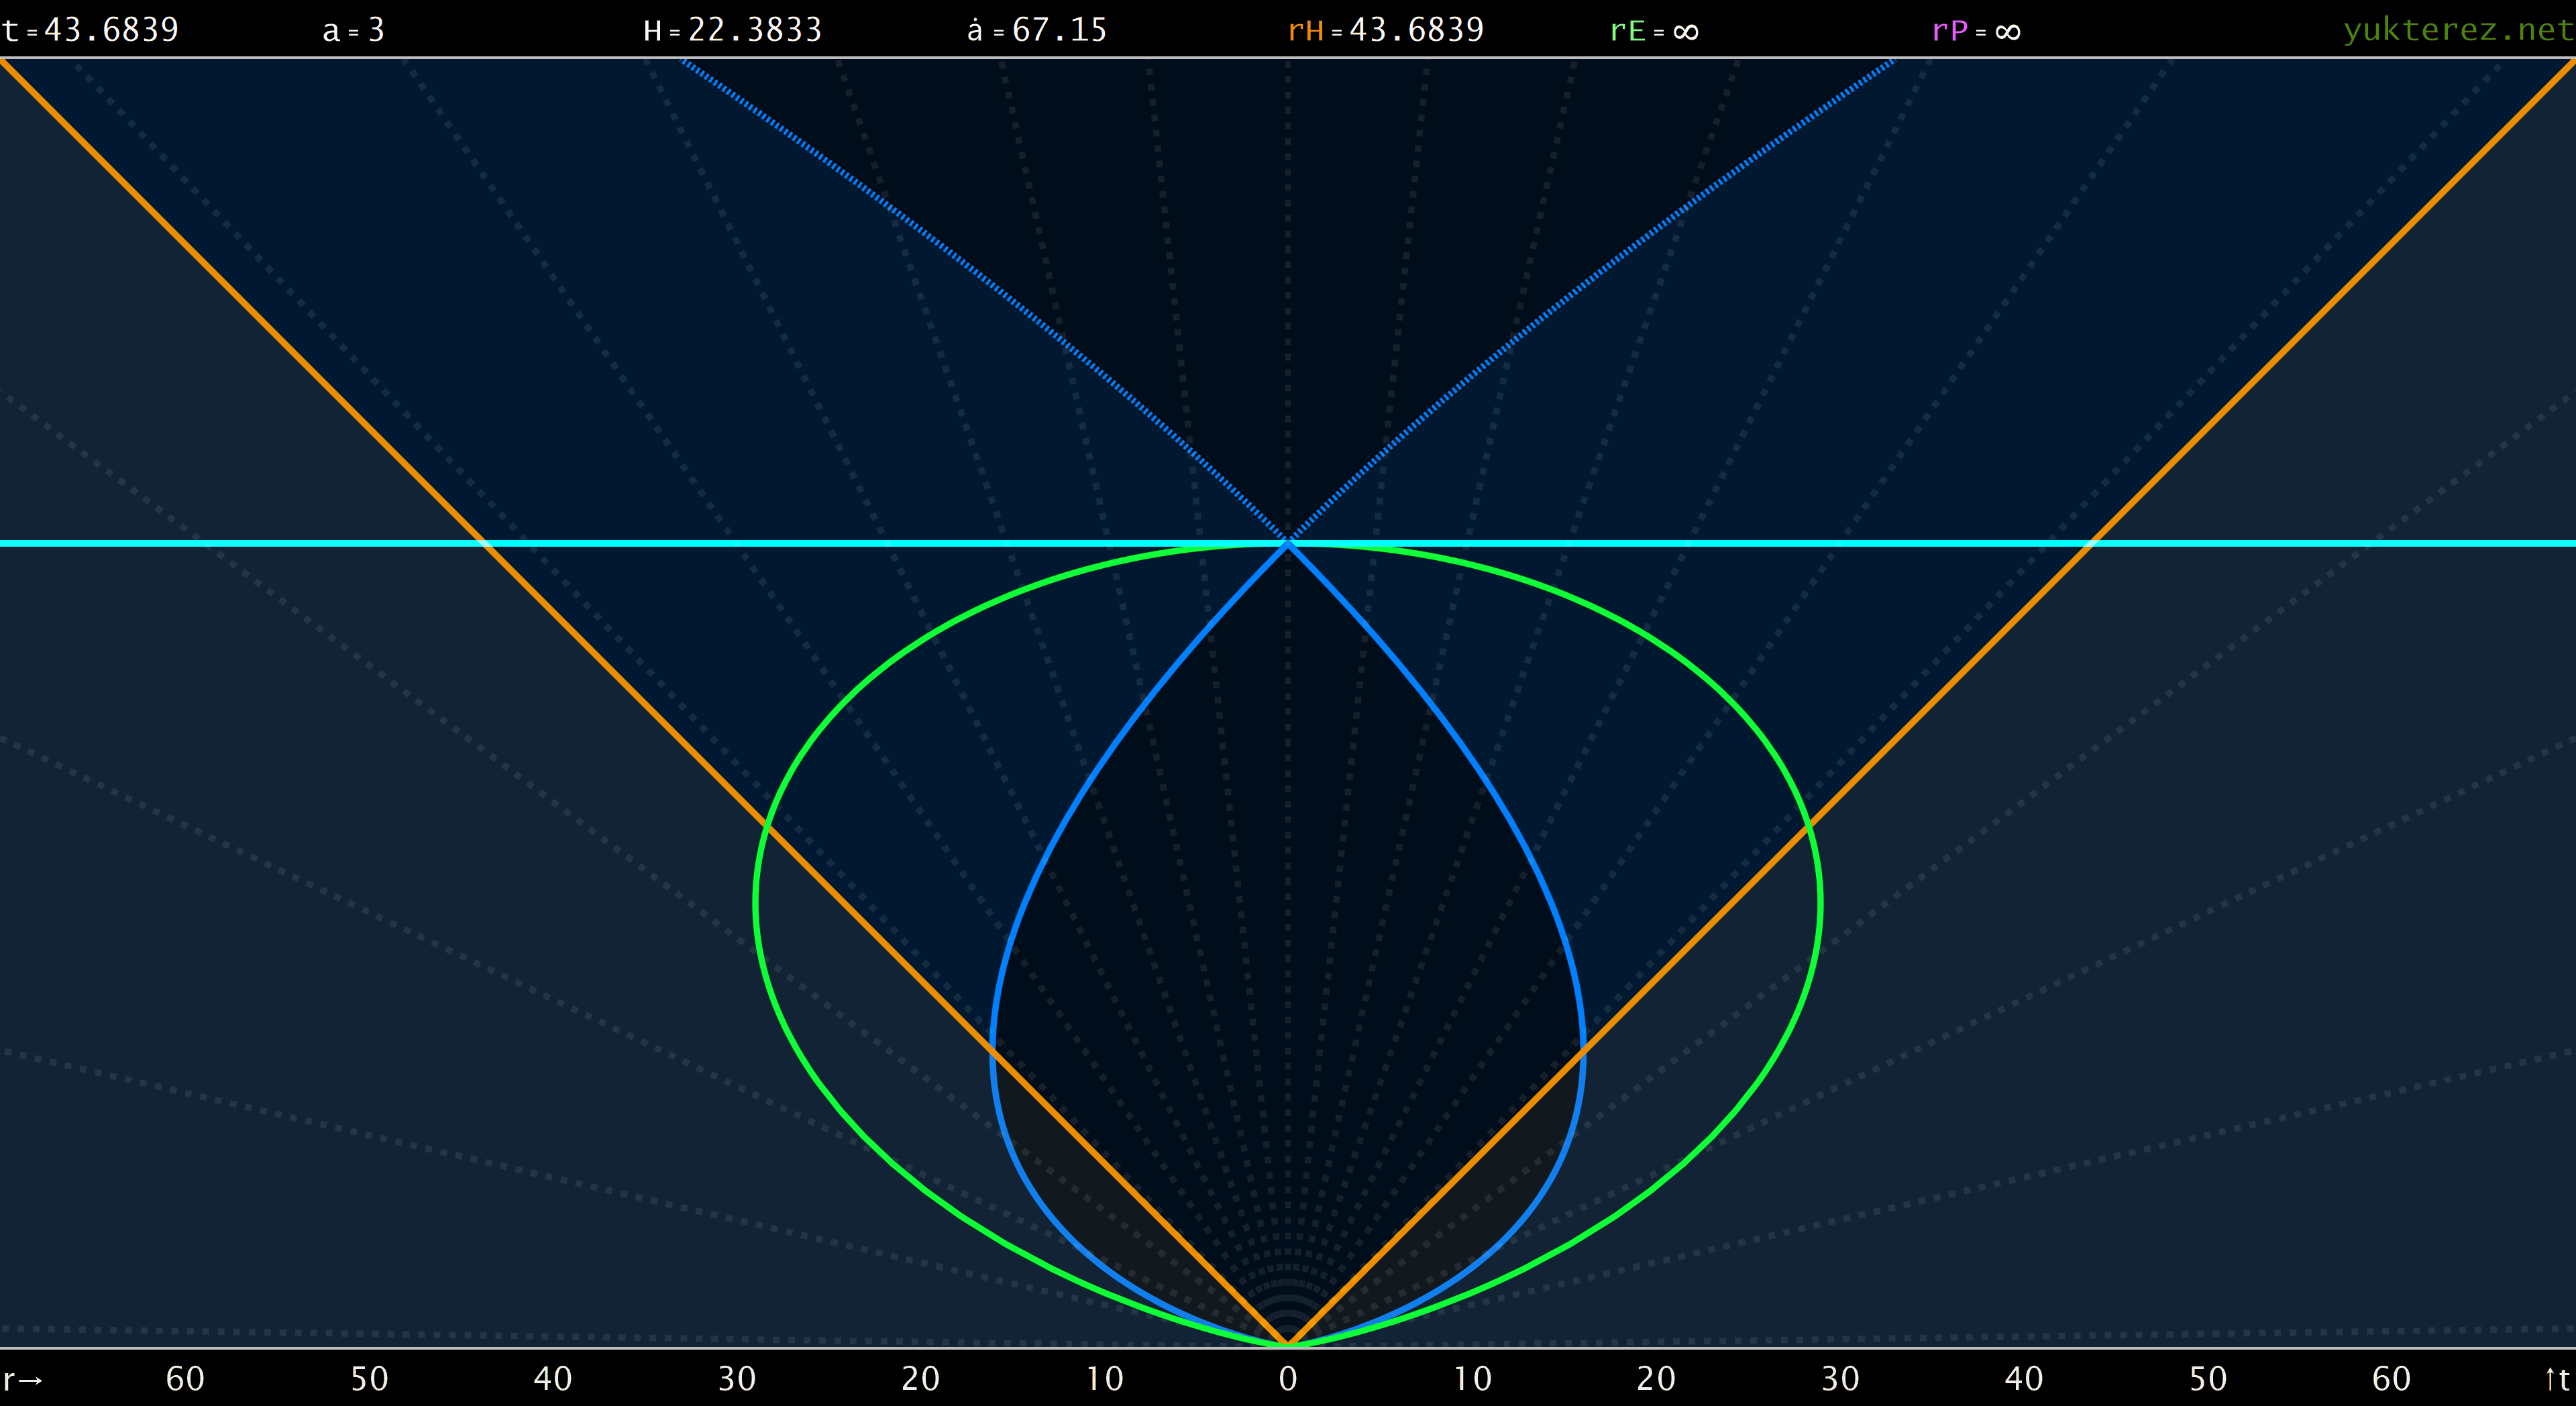
Task: Click the magenta rP = ∞ label
Action: tap(1976, 31)
